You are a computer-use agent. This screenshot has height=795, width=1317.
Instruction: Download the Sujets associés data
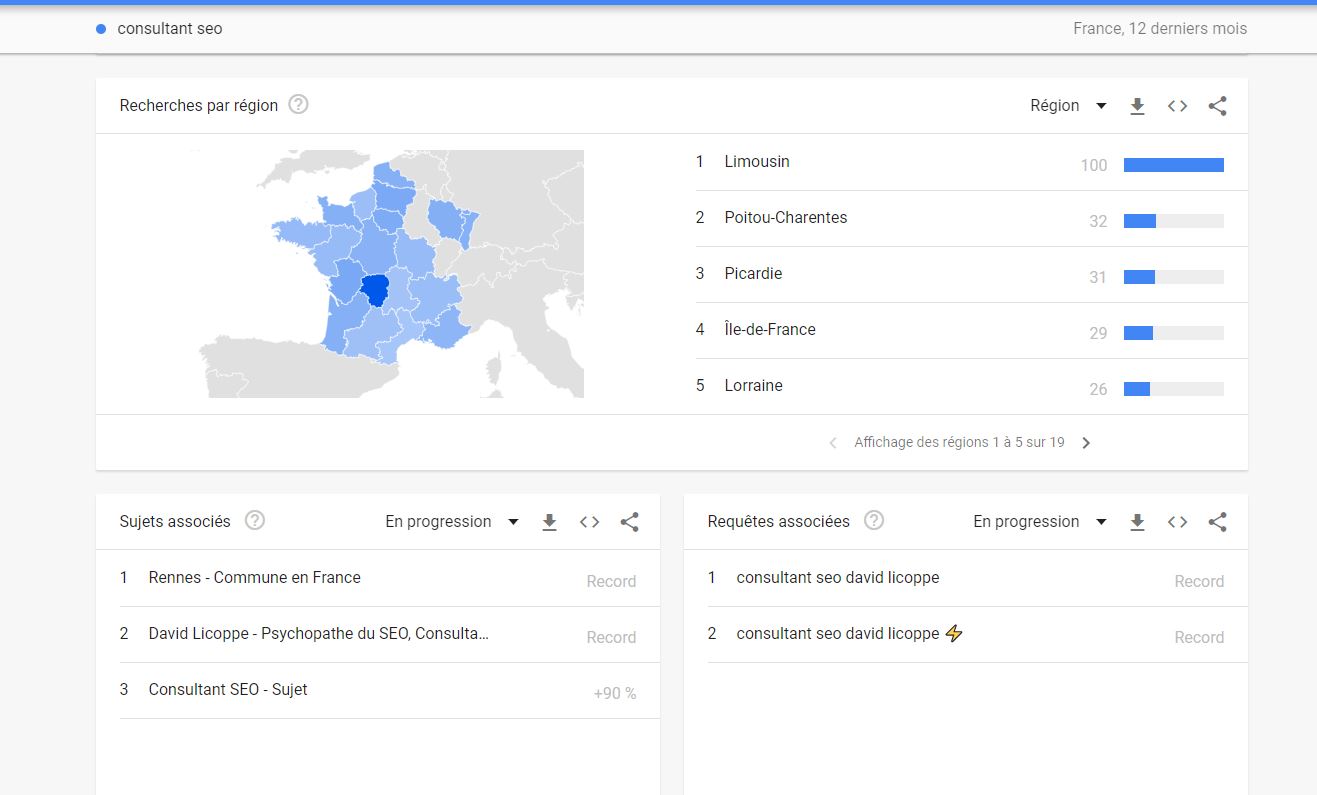[549, 522]
